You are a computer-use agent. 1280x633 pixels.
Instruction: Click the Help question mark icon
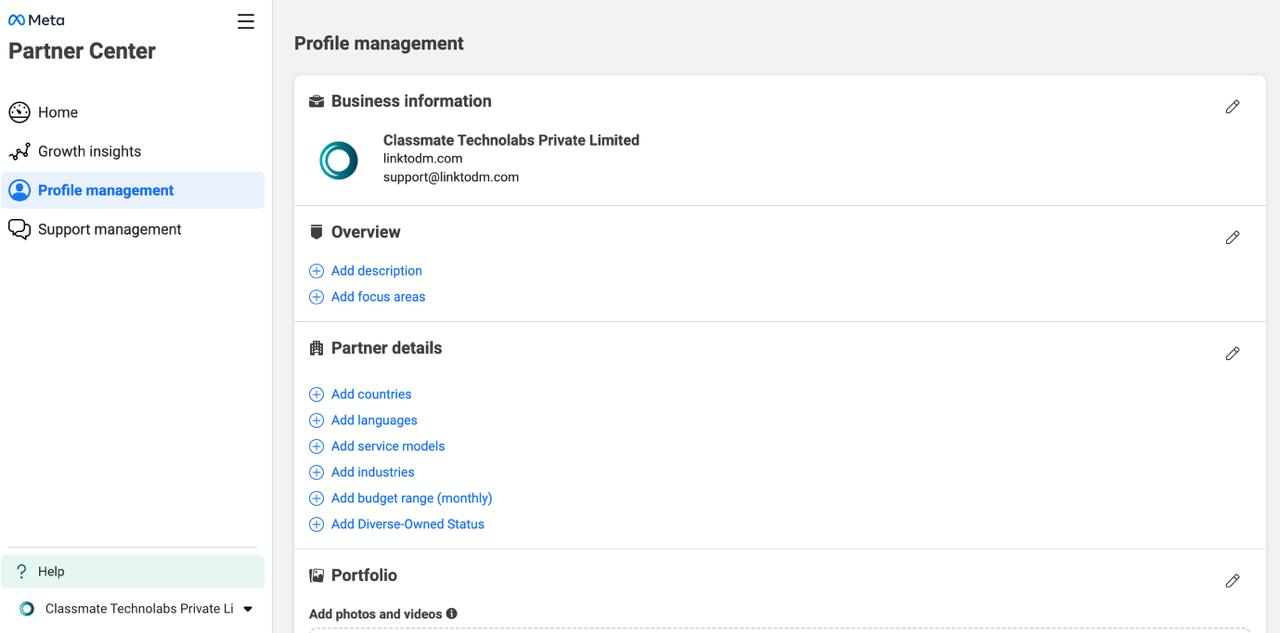tap(22, 570)
